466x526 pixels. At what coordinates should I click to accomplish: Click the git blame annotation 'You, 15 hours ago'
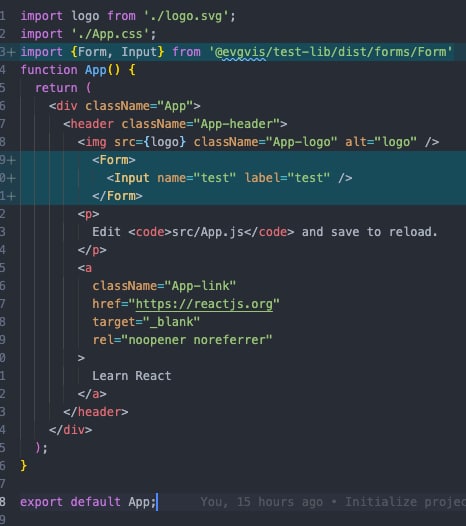(262, 502)
